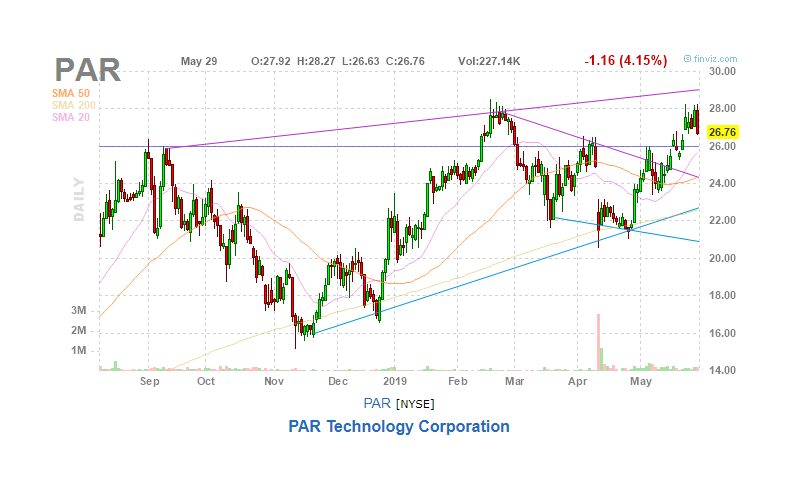Click the 2019 year axis label
This screenshot has height=490, width=798.
coord(395,381)
